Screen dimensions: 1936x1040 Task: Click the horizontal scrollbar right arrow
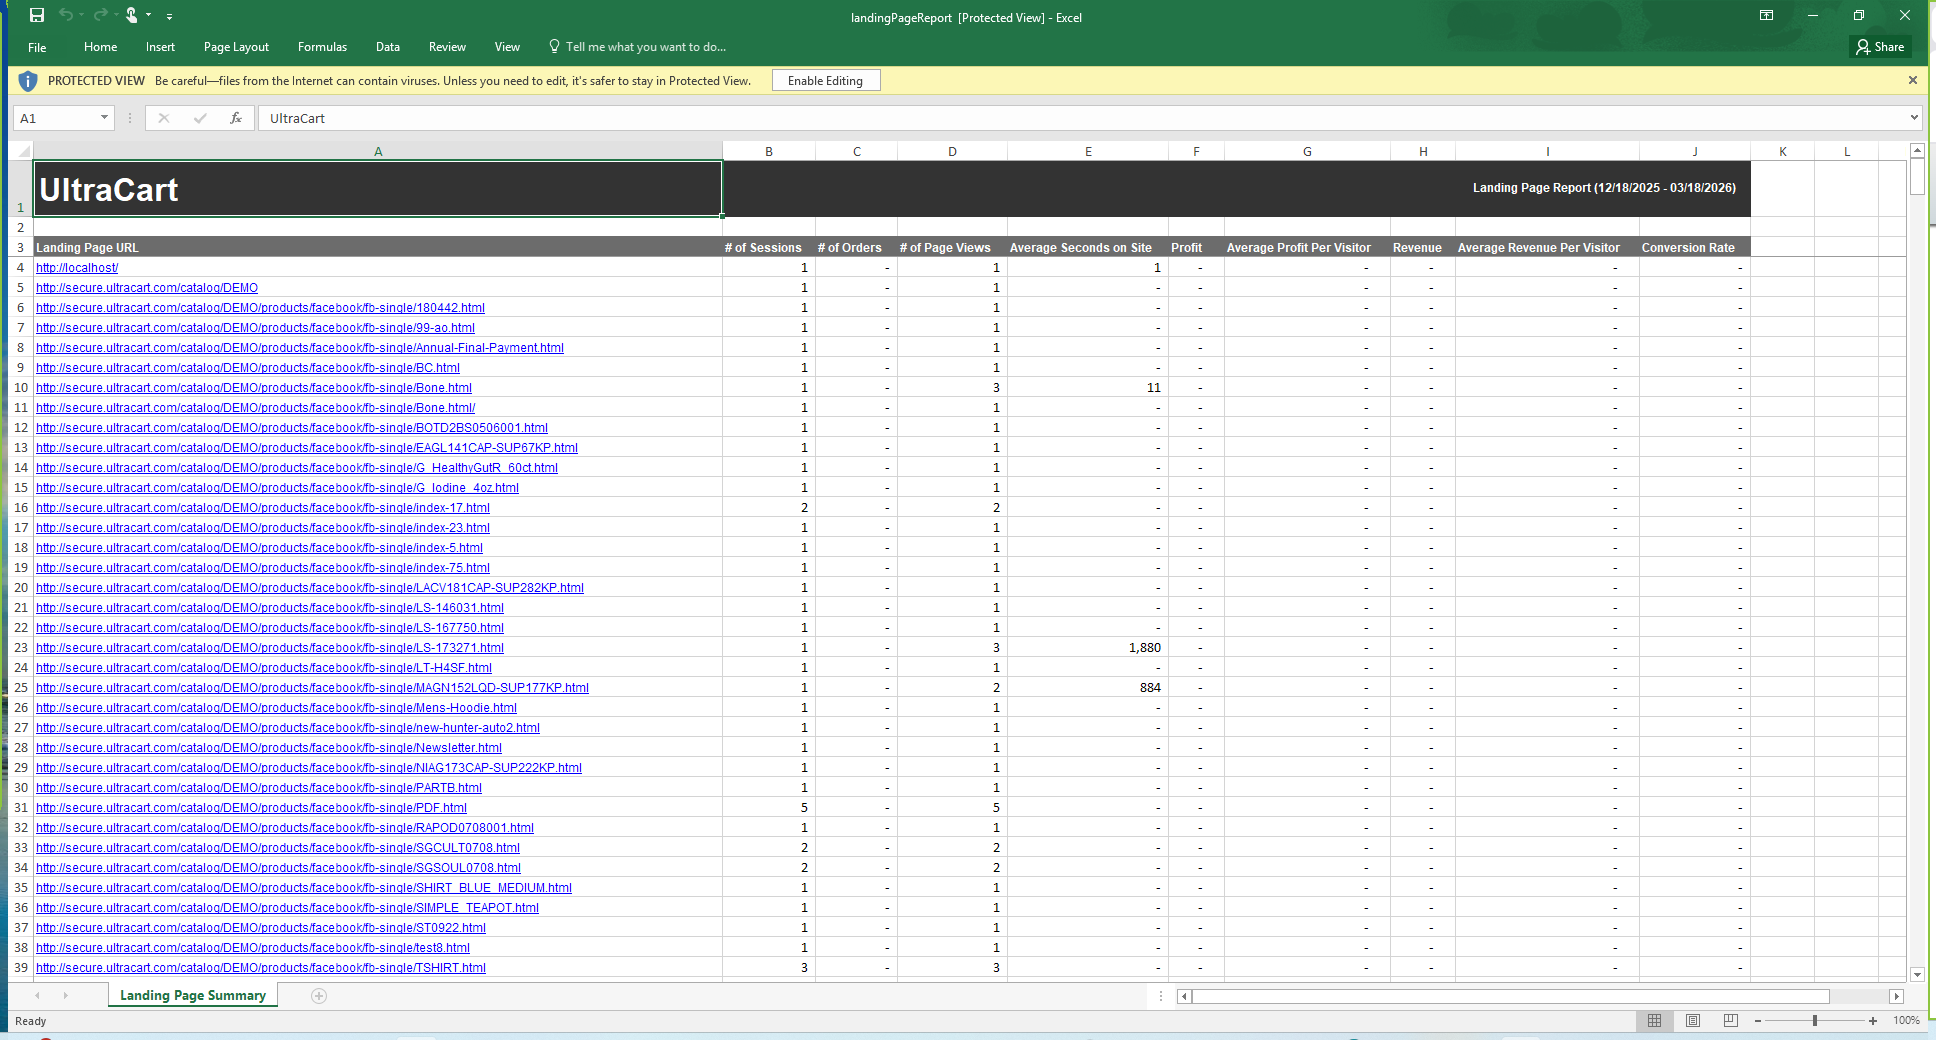(x=1895, y=996)
